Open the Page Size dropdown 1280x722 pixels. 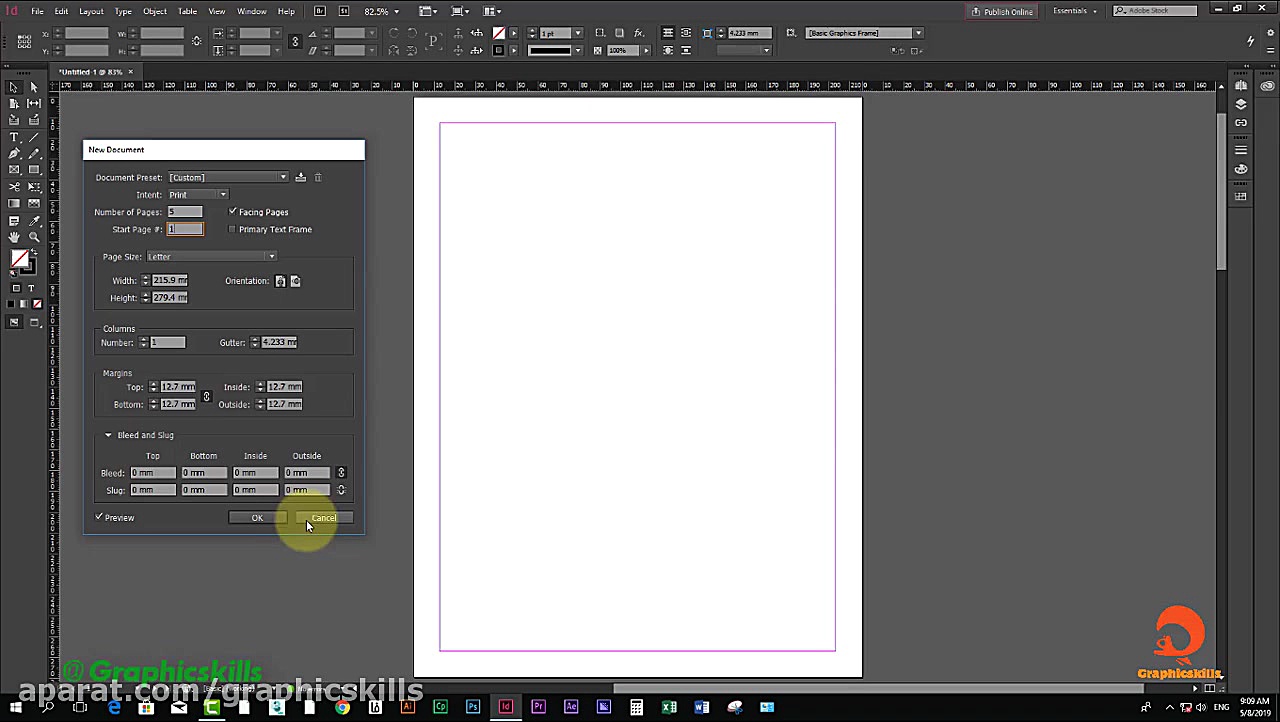pyautogui.click(x=211, y=257)
